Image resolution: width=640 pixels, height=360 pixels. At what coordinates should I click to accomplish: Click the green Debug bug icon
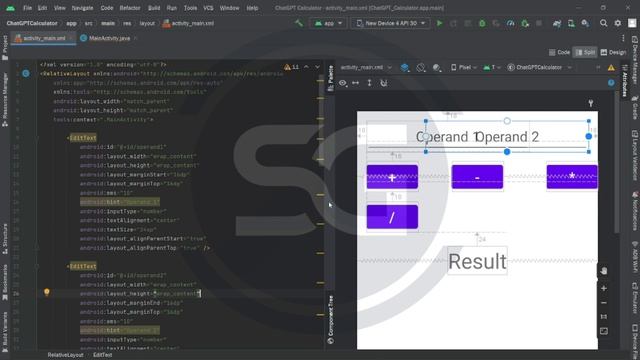(x=482, y=23)
